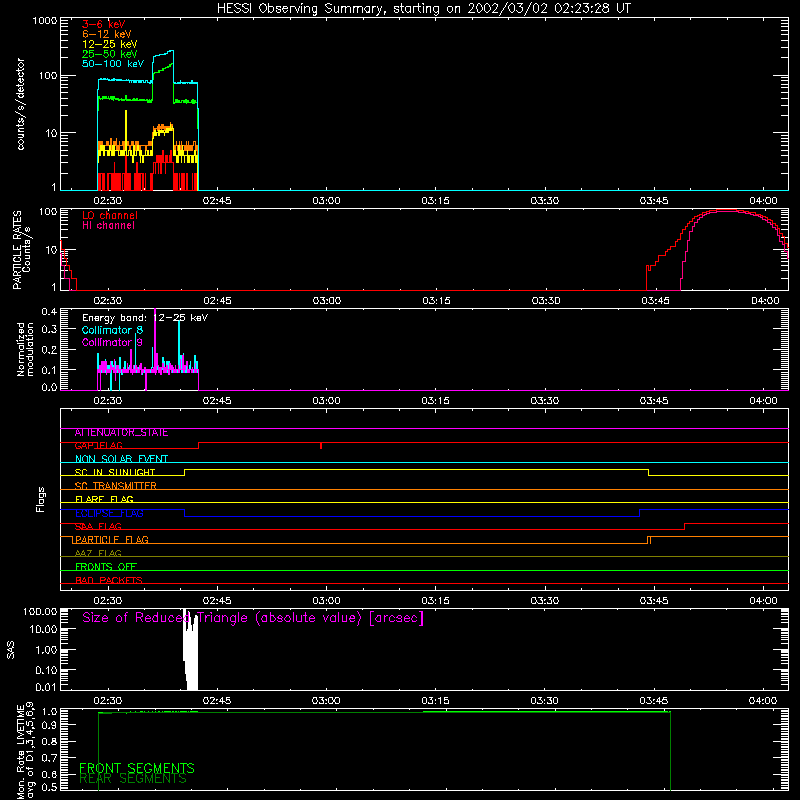Select the yellow 12-25 keV legend entry
This screenshot has height=800, width=800.
[x=110, y=44]
